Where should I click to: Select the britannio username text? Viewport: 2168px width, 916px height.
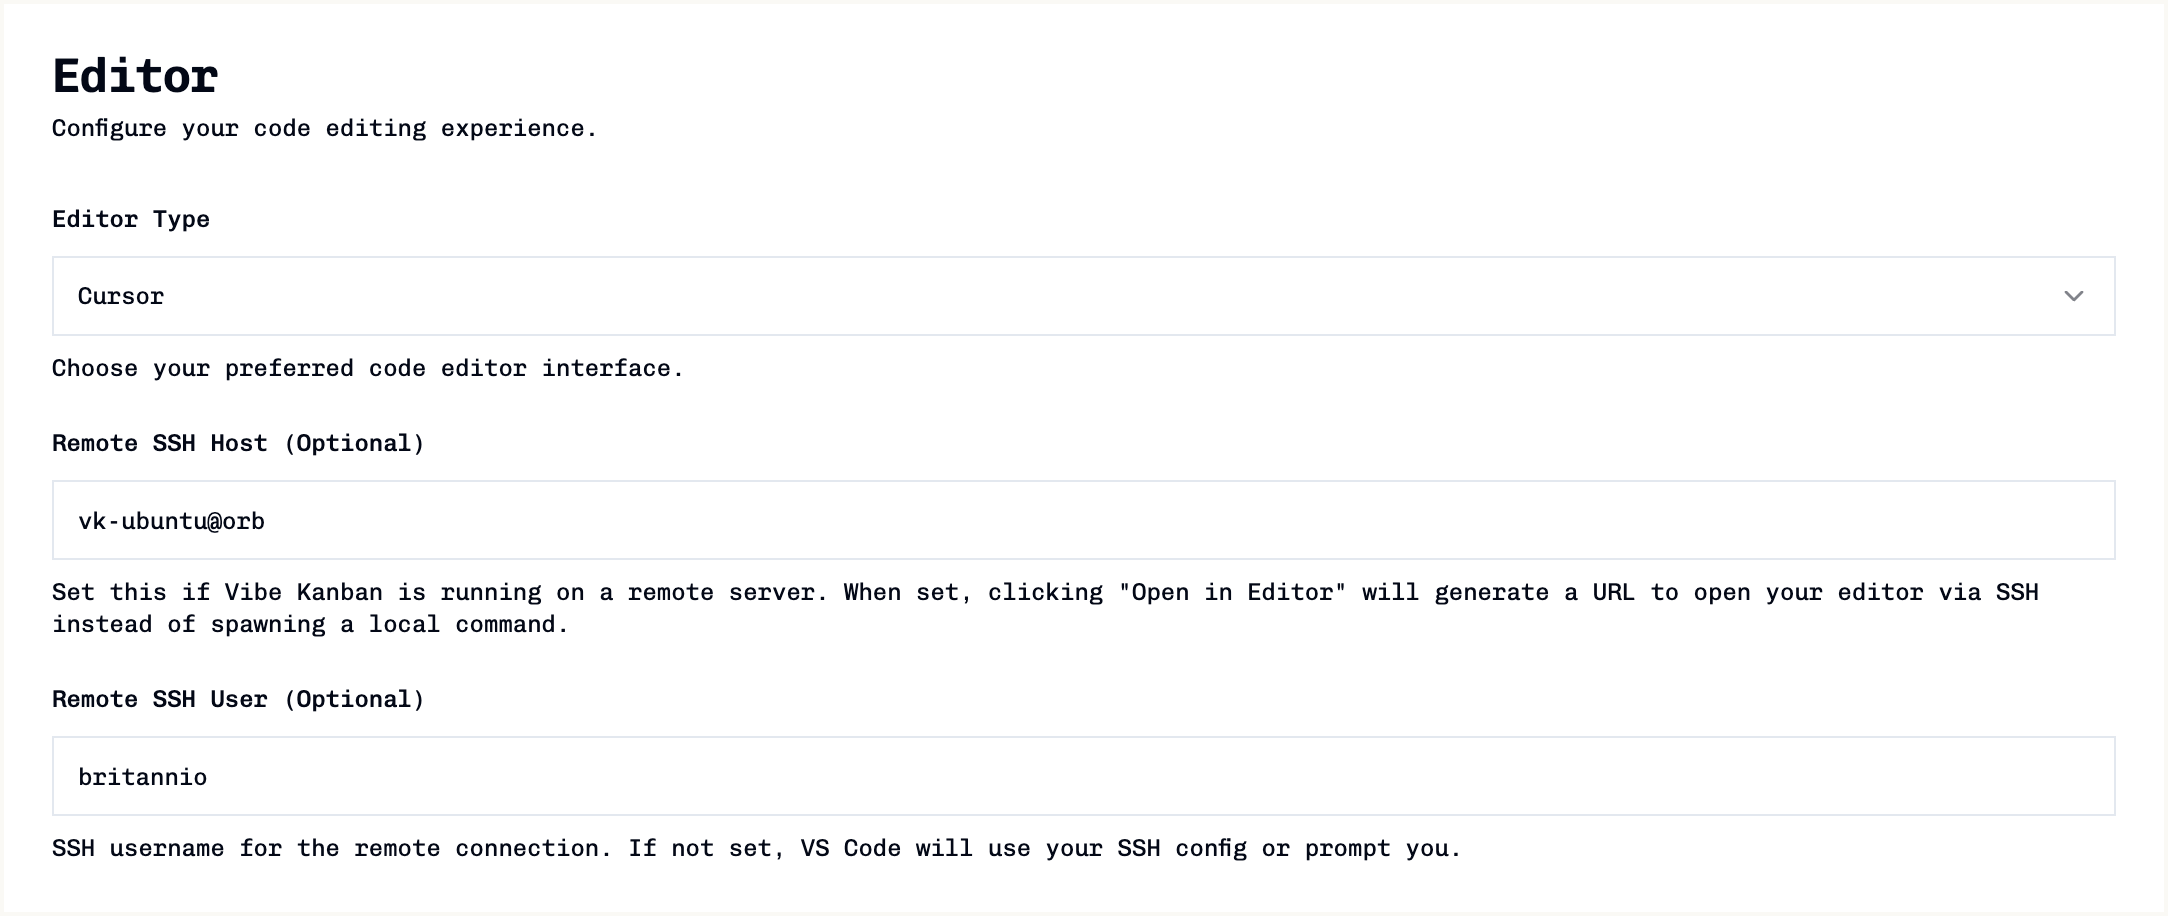[143, 776]
